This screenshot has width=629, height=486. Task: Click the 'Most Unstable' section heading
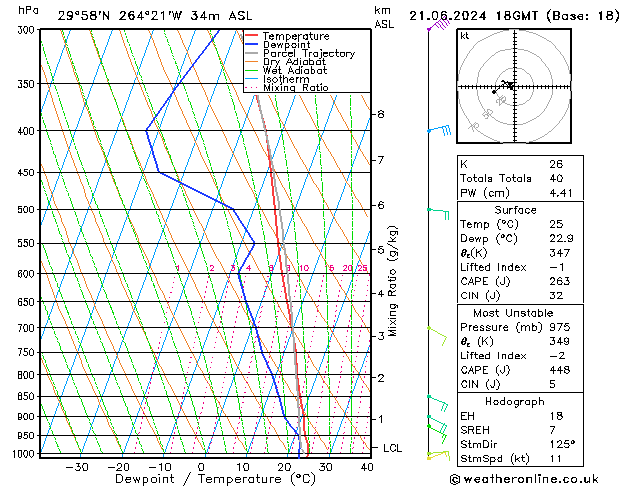coord(513,313)
